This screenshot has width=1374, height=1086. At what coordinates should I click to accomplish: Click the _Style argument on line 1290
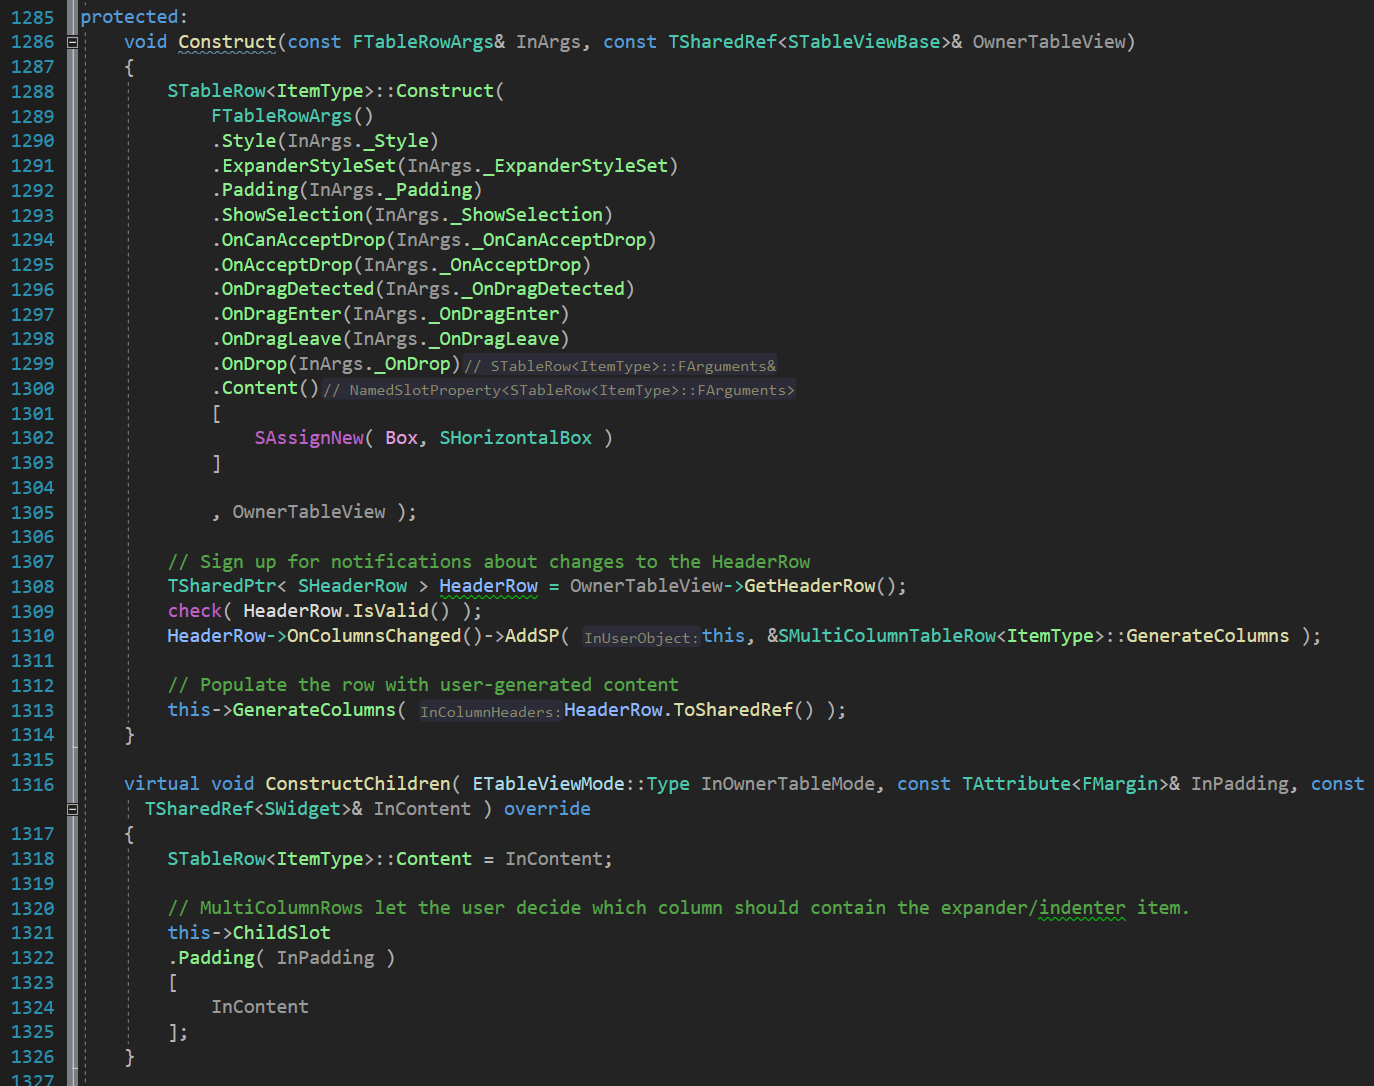pos(396,141)
